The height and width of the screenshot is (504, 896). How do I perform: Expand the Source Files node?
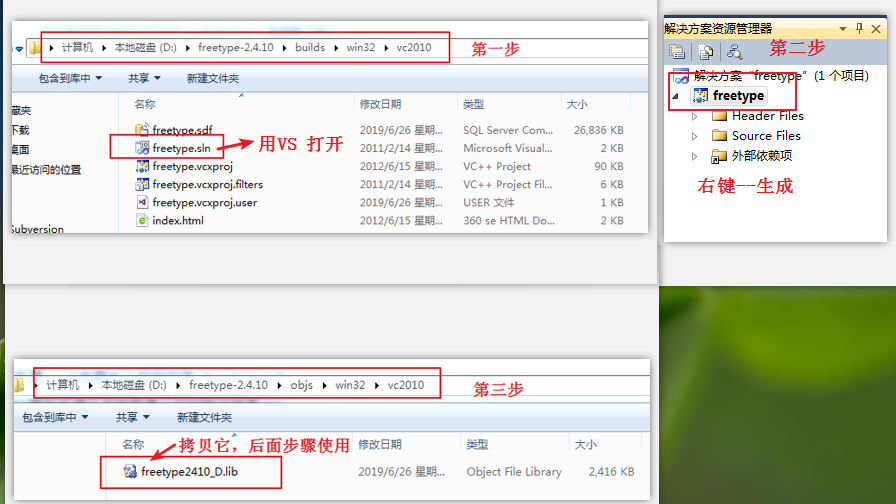[x=694, y=136]
